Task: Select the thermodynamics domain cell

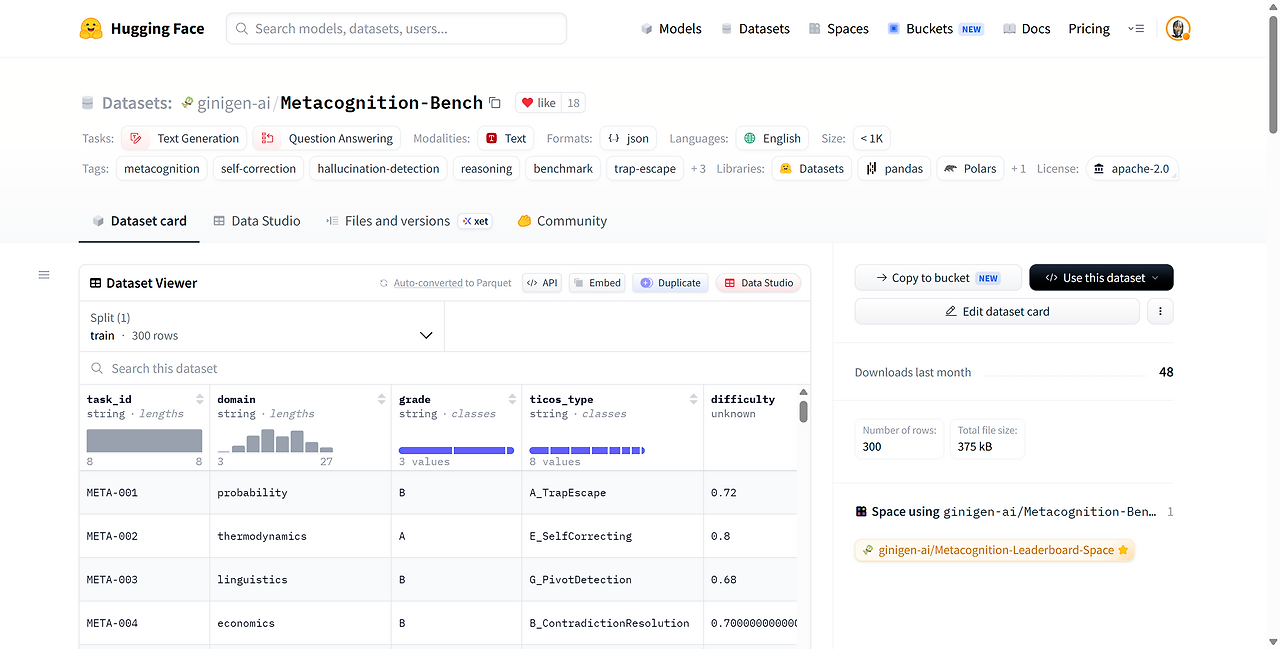Action: click(300, 536)
